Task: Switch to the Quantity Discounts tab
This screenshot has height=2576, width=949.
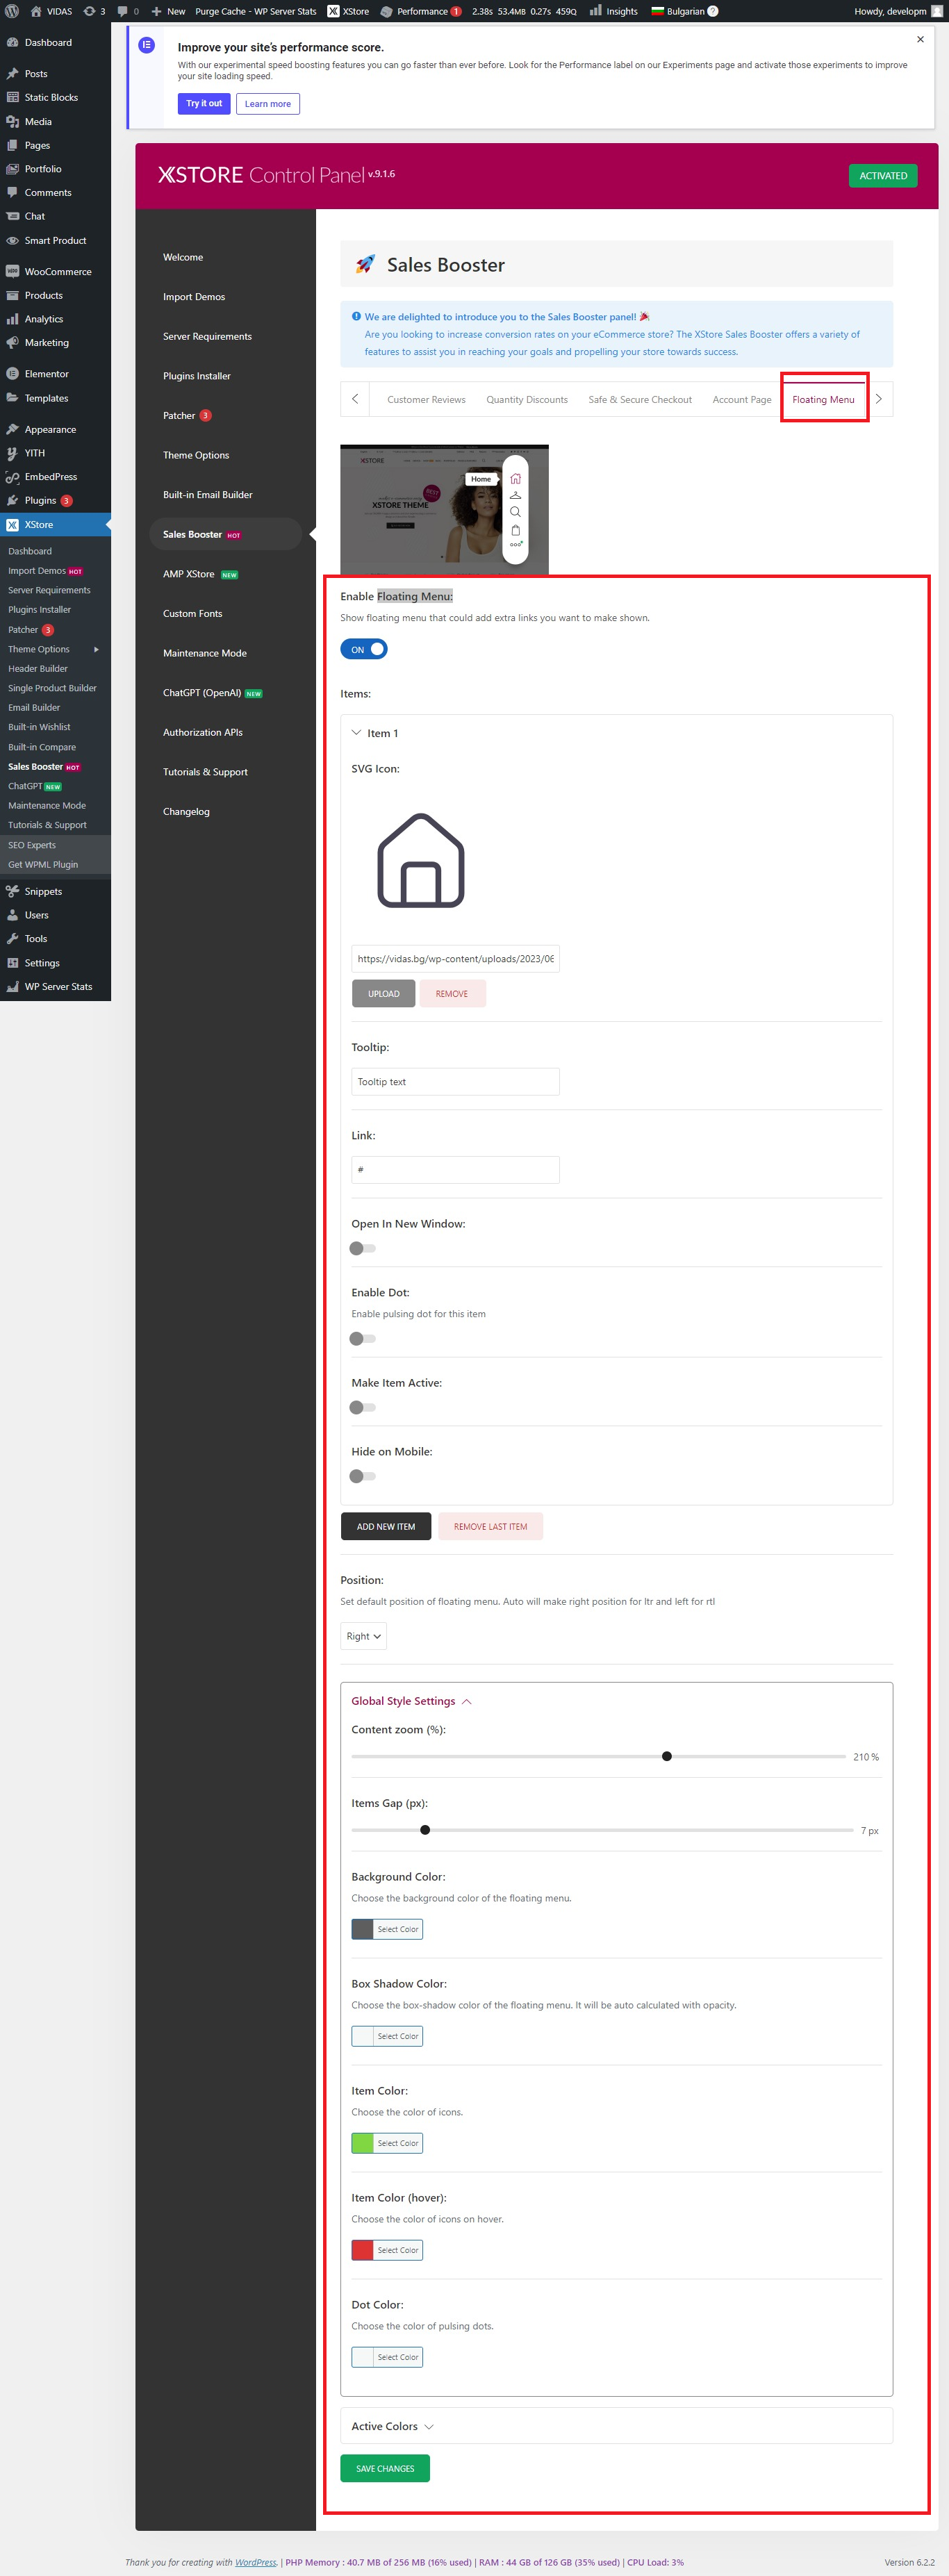Action: 526,399
